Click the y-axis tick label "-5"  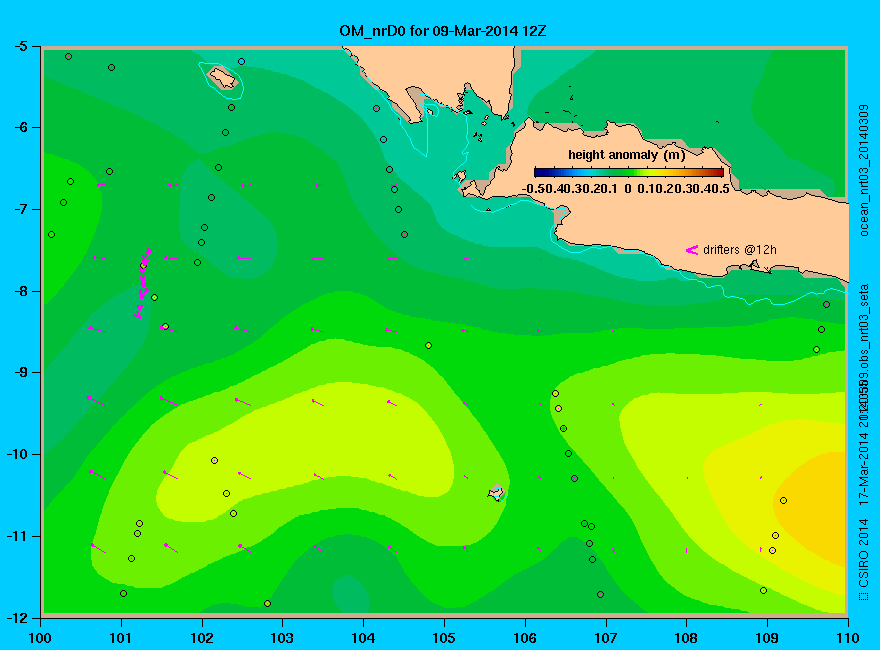(20, 46)
